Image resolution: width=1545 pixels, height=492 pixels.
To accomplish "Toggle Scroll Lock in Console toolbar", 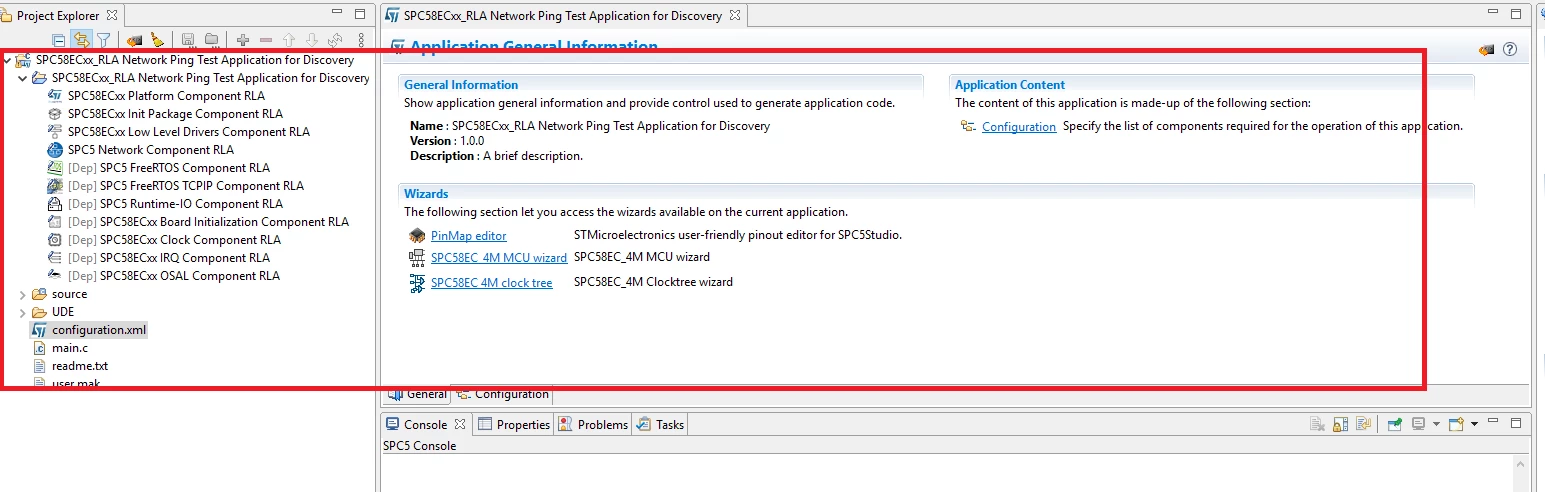I will pos(1342,424).
